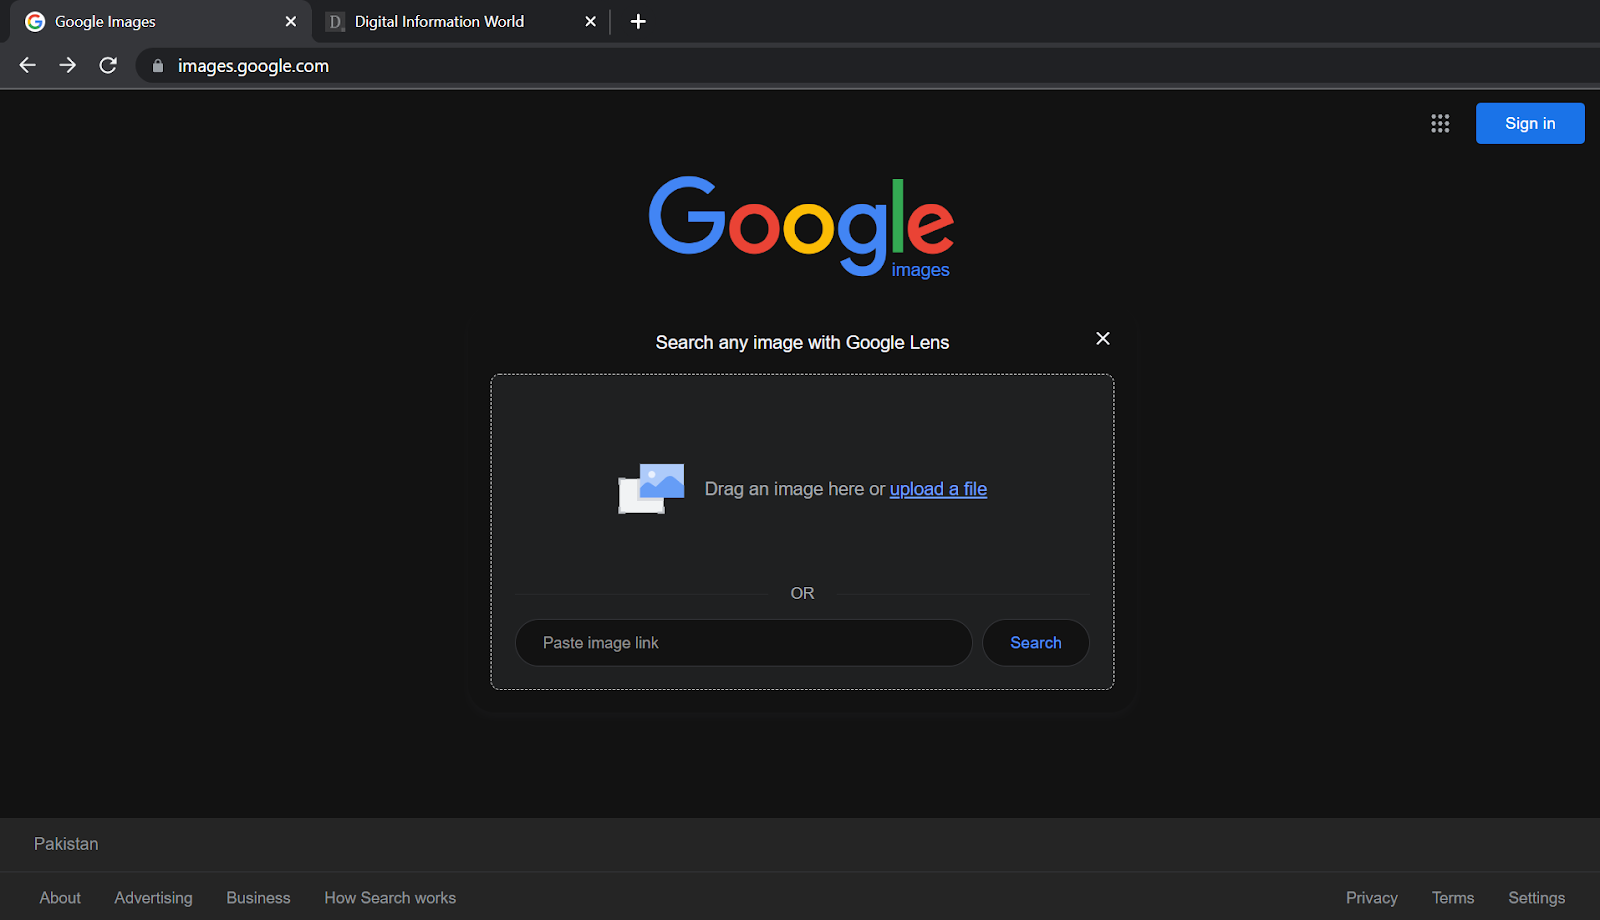Image resolution: width=1600 pixels, height=920 pixels.
Task: Open How Search works link
Action: 390,898
